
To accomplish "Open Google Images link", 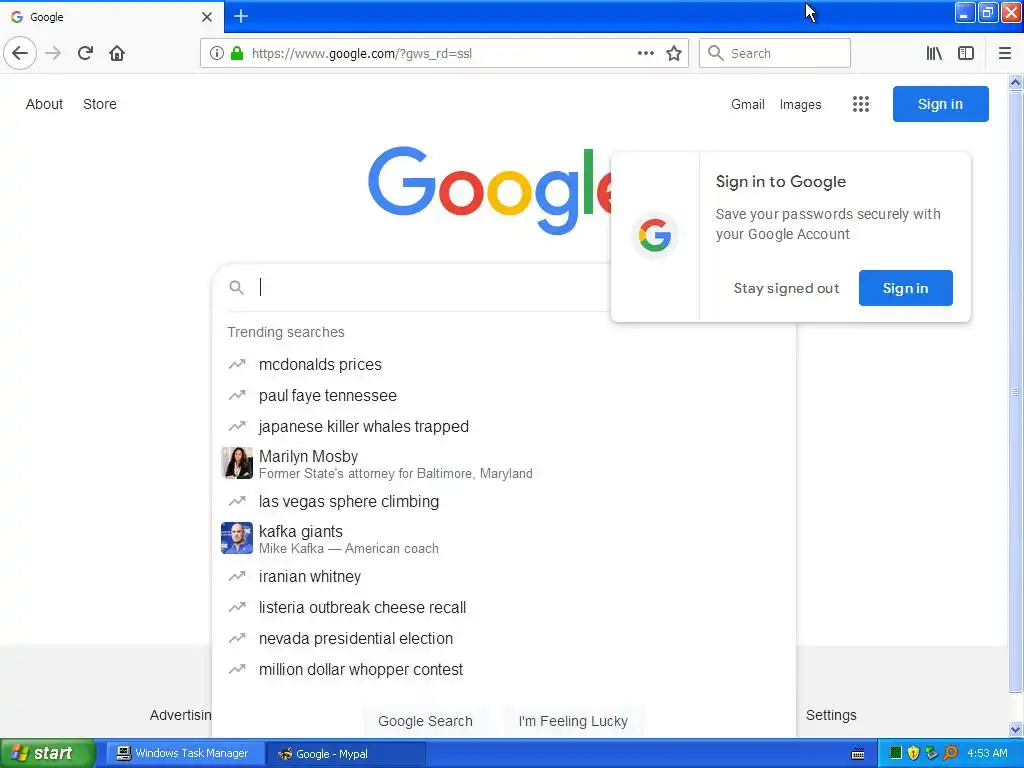I will click(x=801, y=104).
